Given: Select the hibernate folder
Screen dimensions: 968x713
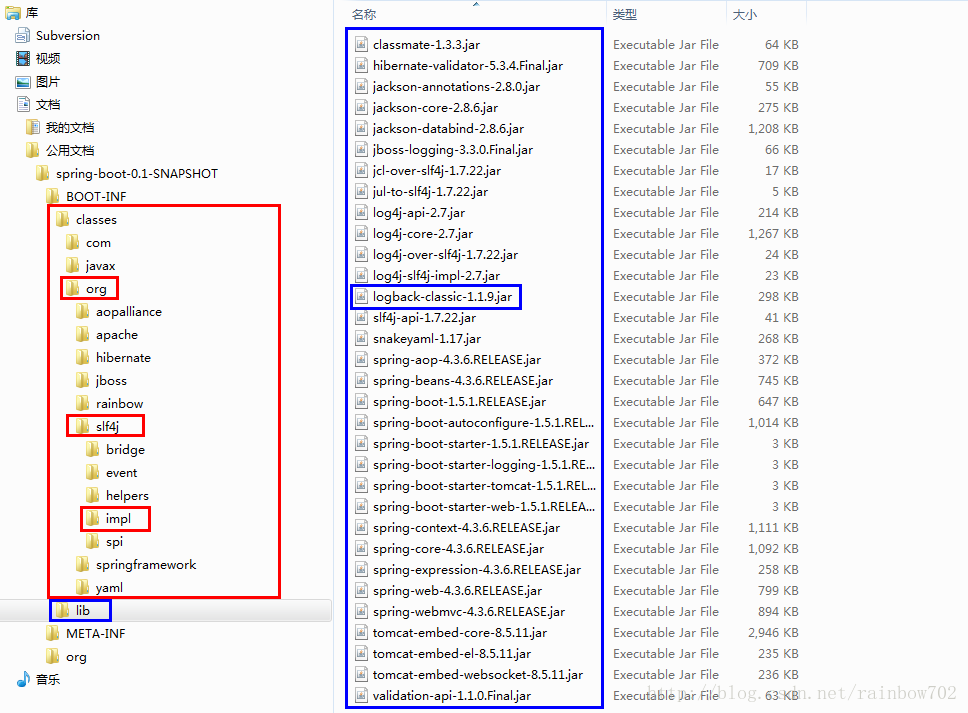Looking at the screenshot, I should 123,357.
